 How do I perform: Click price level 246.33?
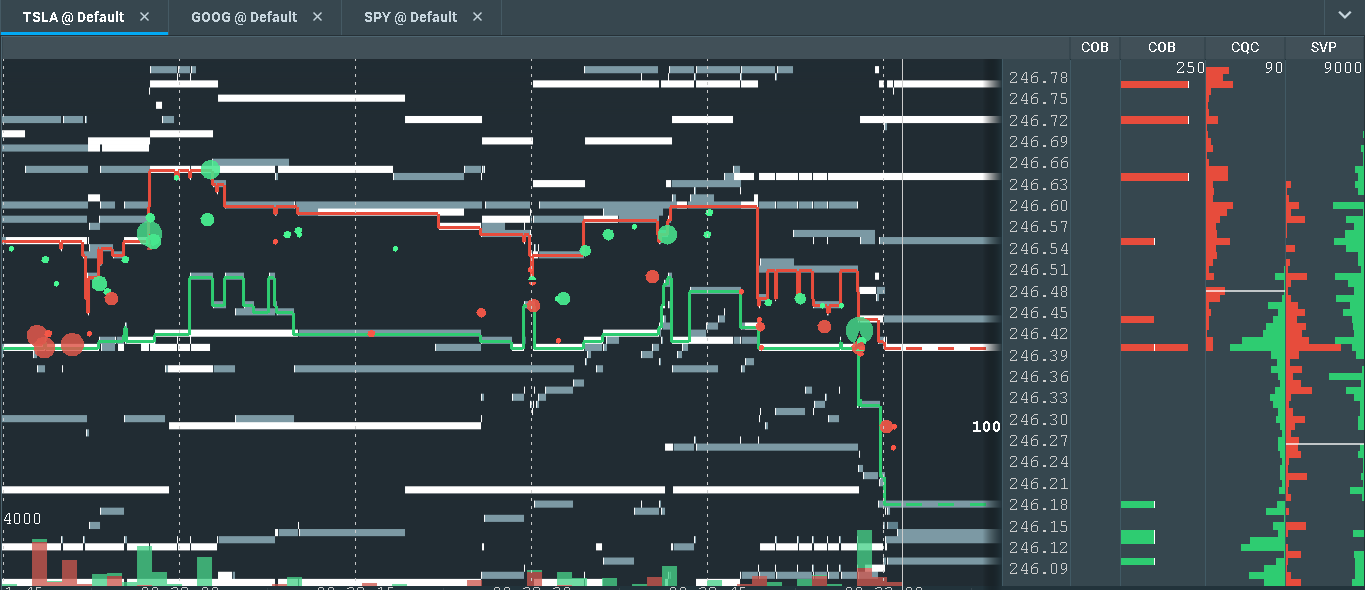[x=1038, y=398]
